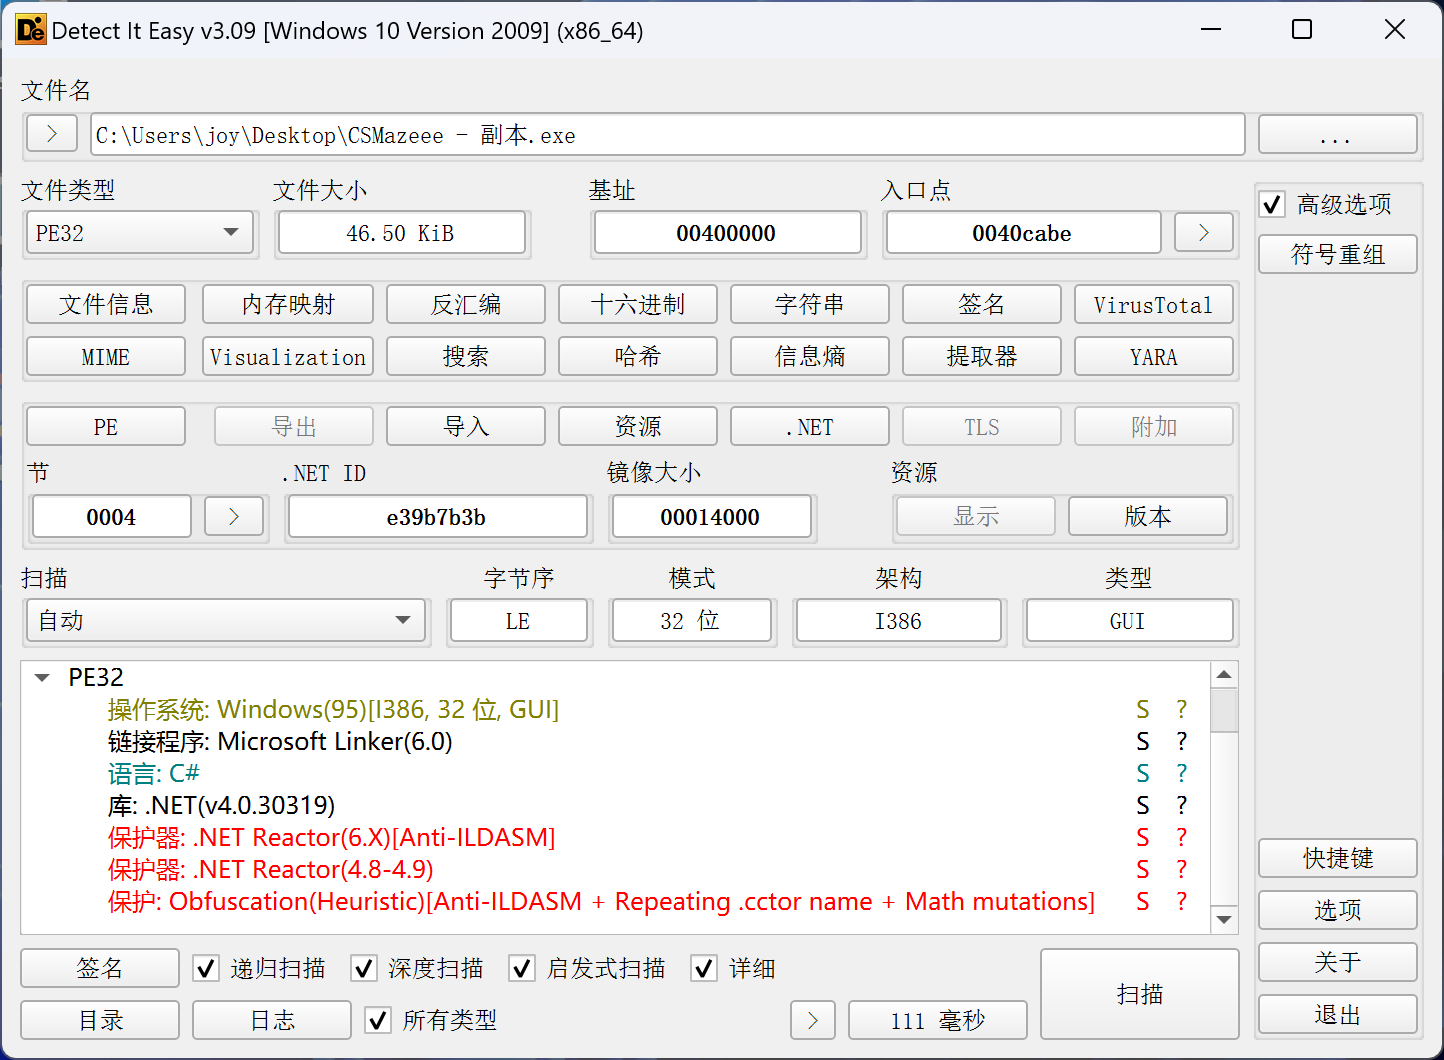Open the 字符串 strings view
This screenshot has height=1060, width=1444.
point(810,305)
